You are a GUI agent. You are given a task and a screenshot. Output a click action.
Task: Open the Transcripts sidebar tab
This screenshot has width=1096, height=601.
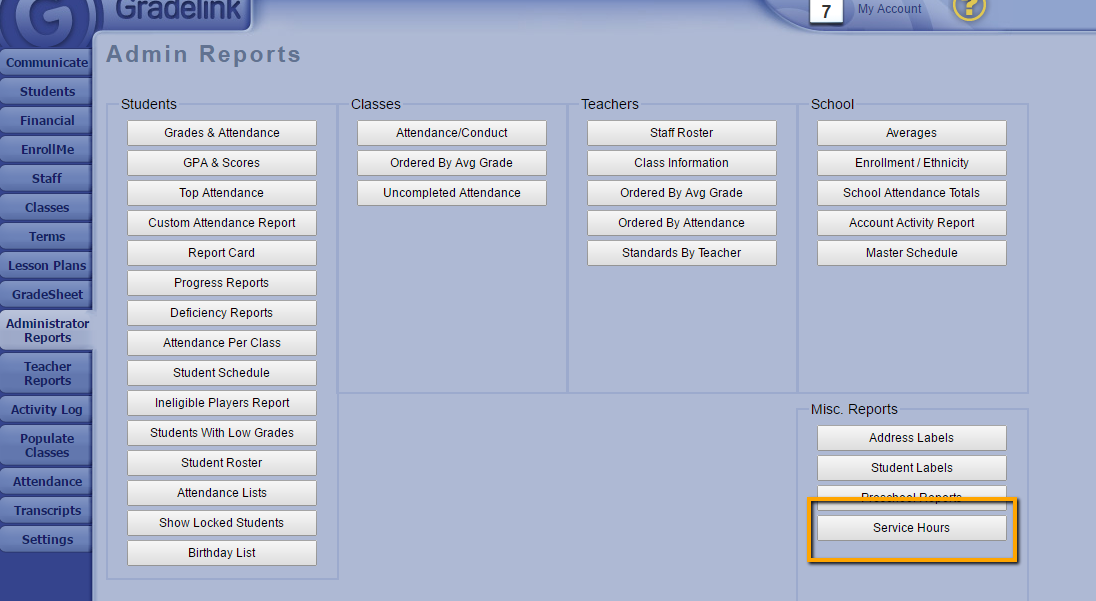pyautogui.click(x=47, y=510)
